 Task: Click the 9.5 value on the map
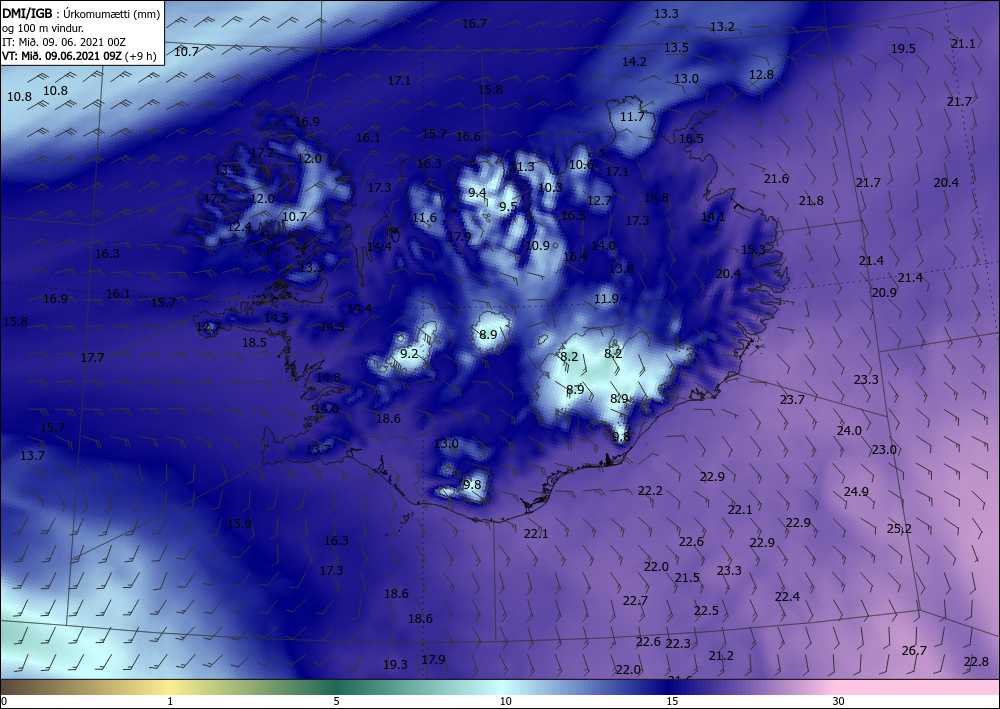pos(508,207)
